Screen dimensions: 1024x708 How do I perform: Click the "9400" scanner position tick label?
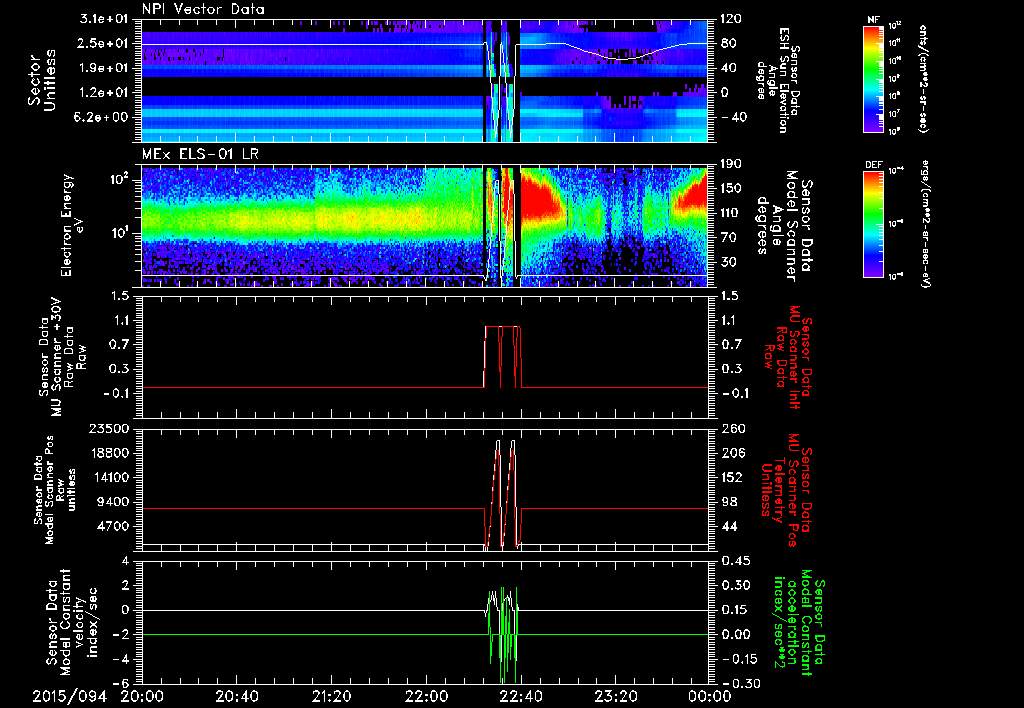[114, 502]
